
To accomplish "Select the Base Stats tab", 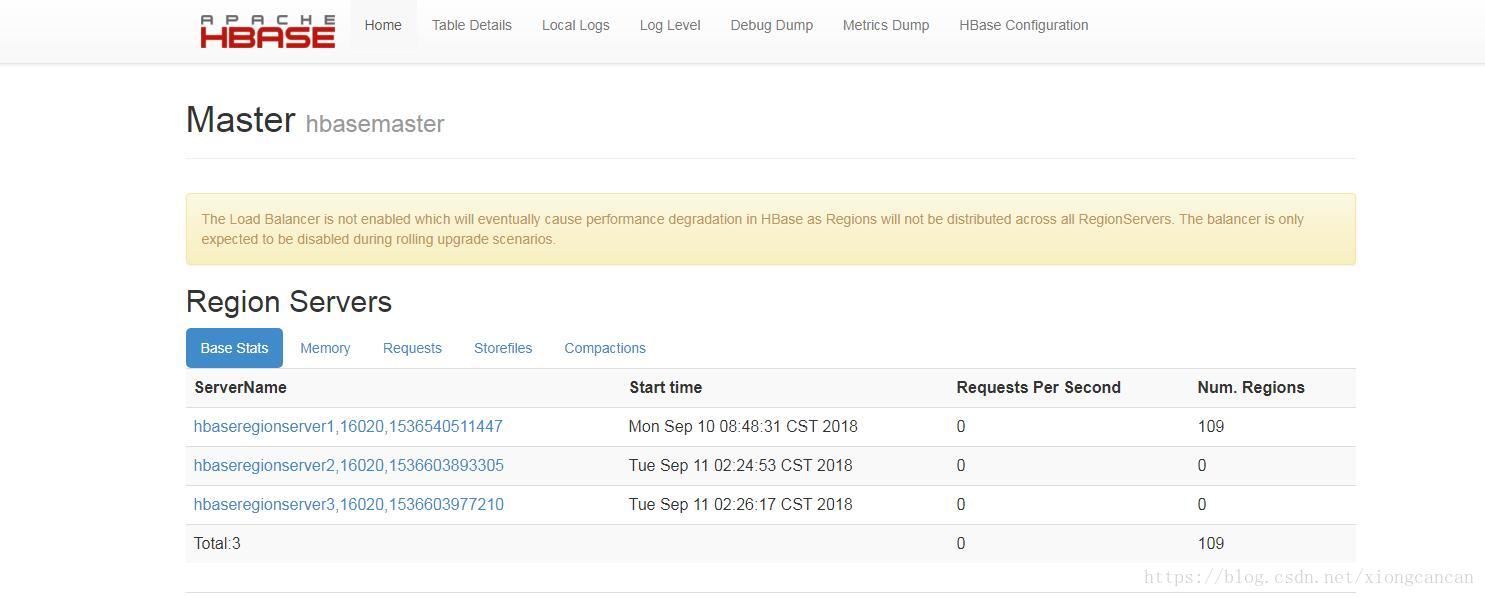I will click(234, 348).
